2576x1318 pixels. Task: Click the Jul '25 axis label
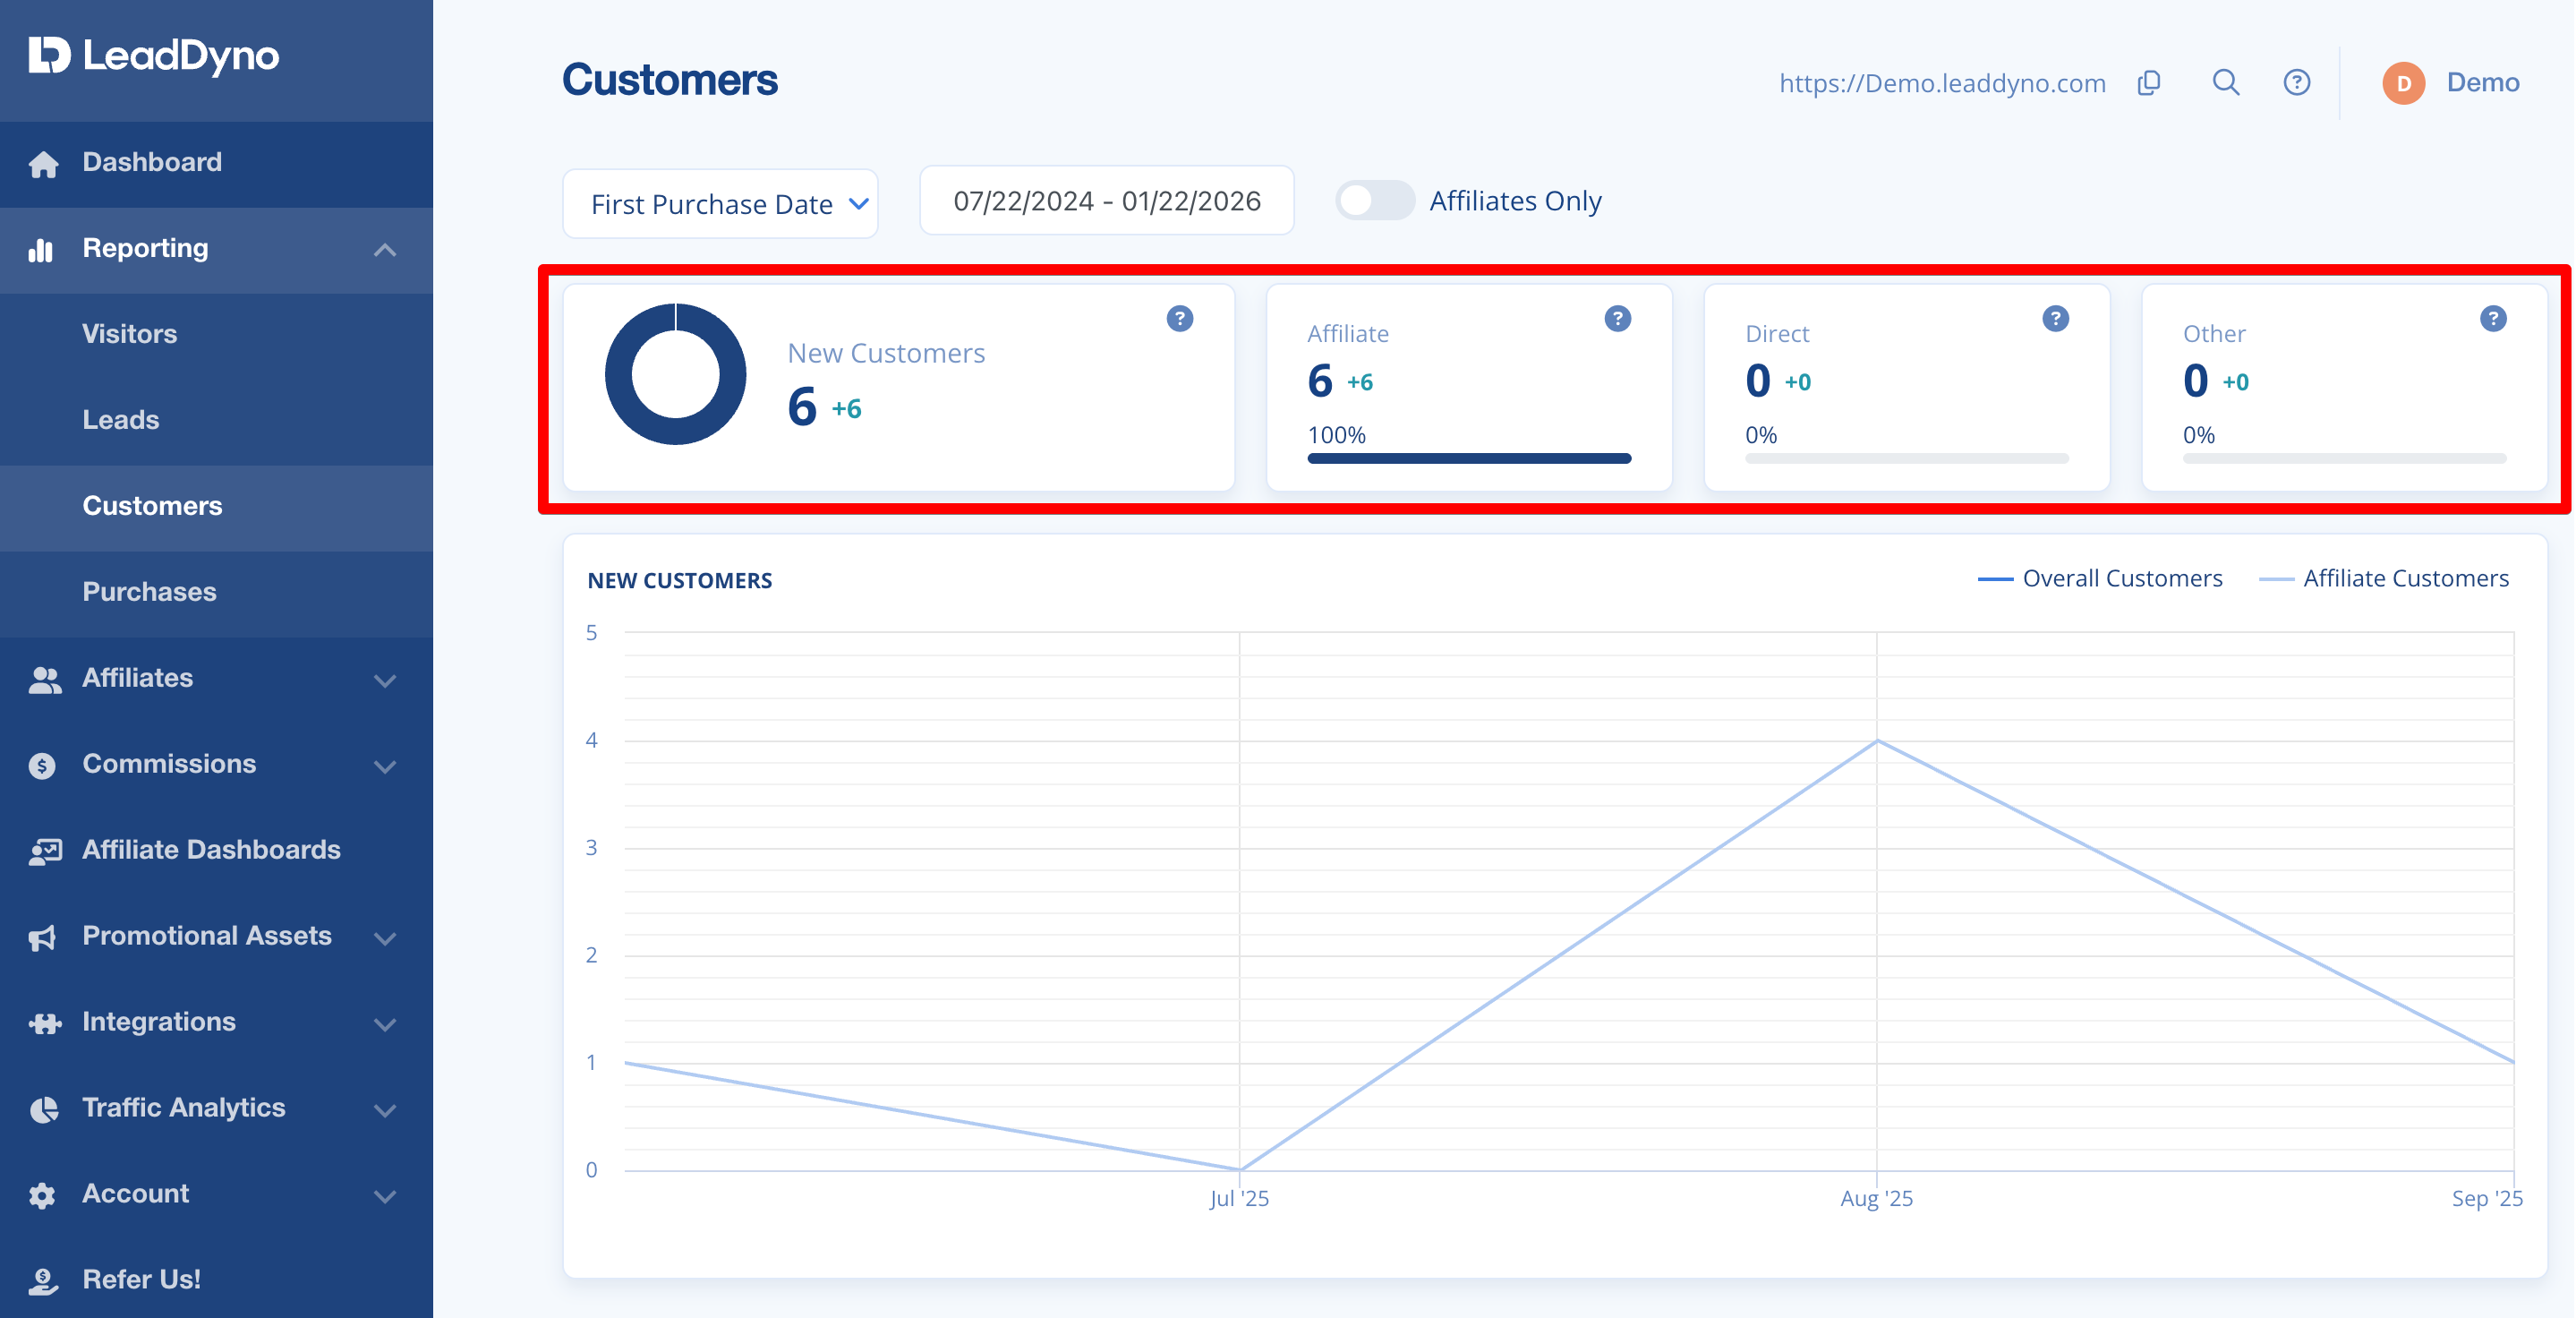[x=1239, y=1199]
